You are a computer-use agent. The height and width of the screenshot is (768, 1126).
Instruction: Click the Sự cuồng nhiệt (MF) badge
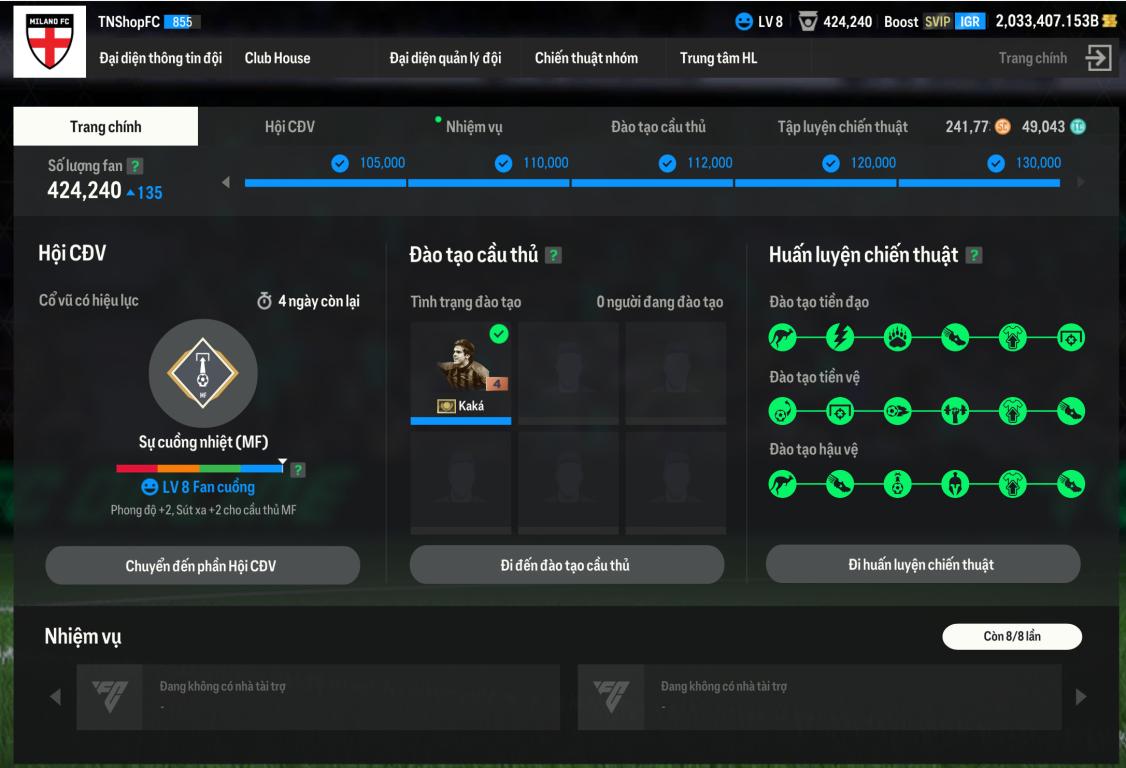tap(203, 374)
